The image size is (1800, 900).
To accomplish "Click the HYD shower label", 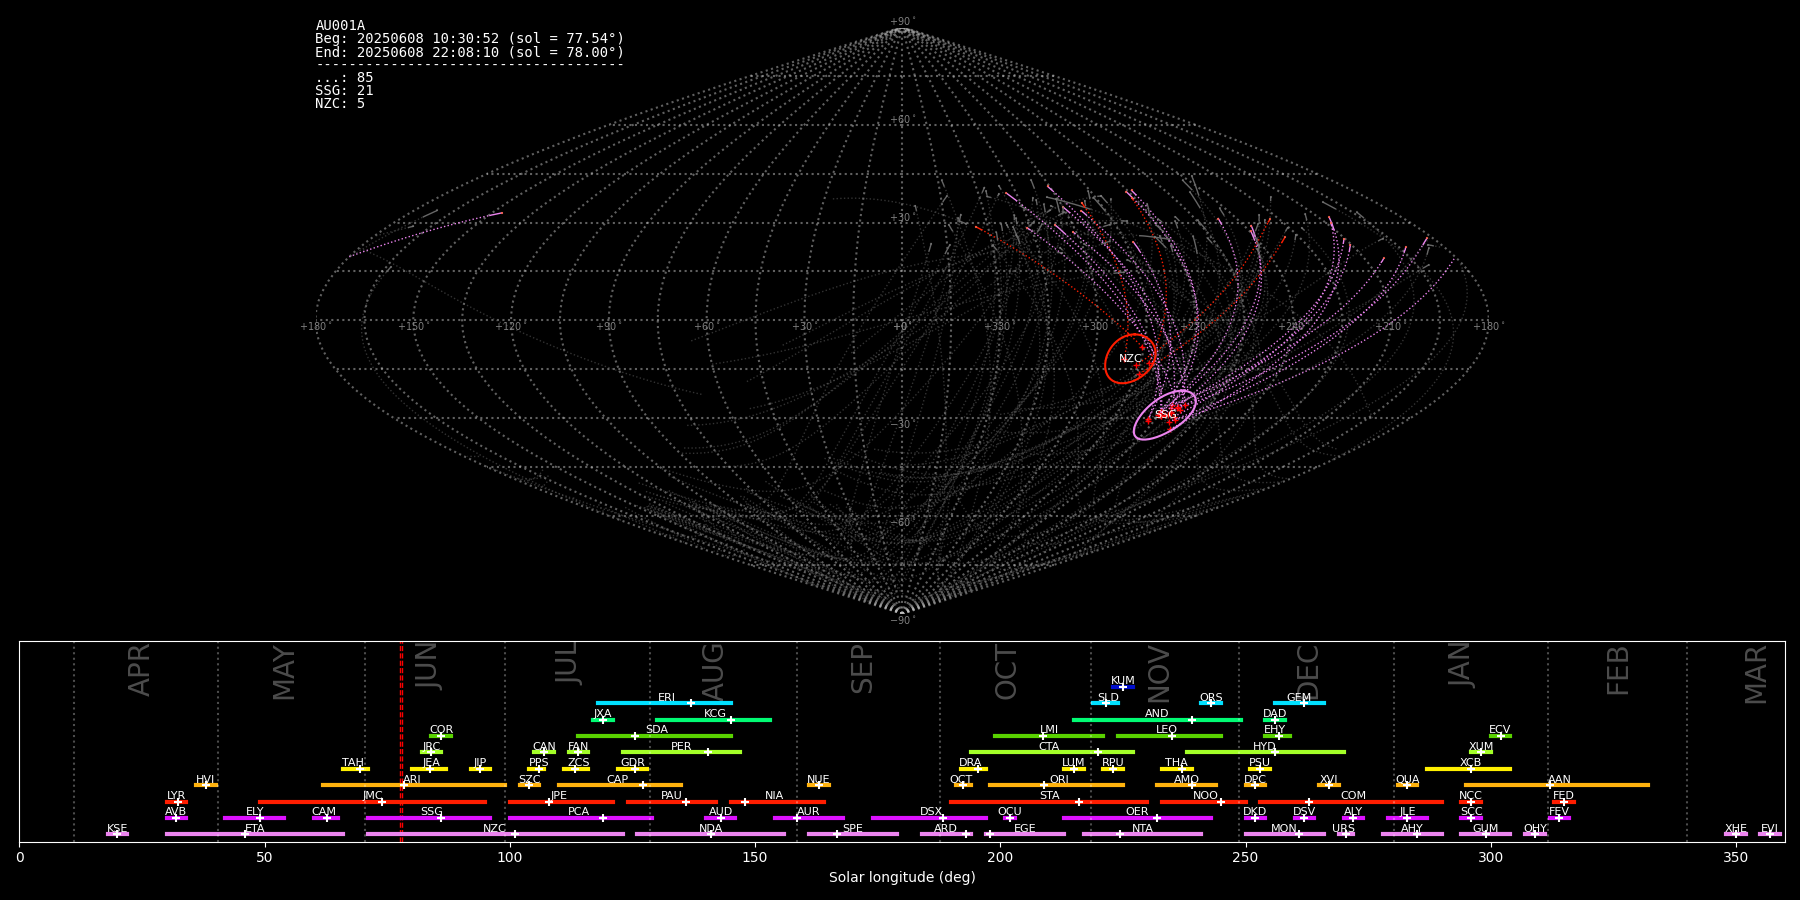I will (1264, 747).
